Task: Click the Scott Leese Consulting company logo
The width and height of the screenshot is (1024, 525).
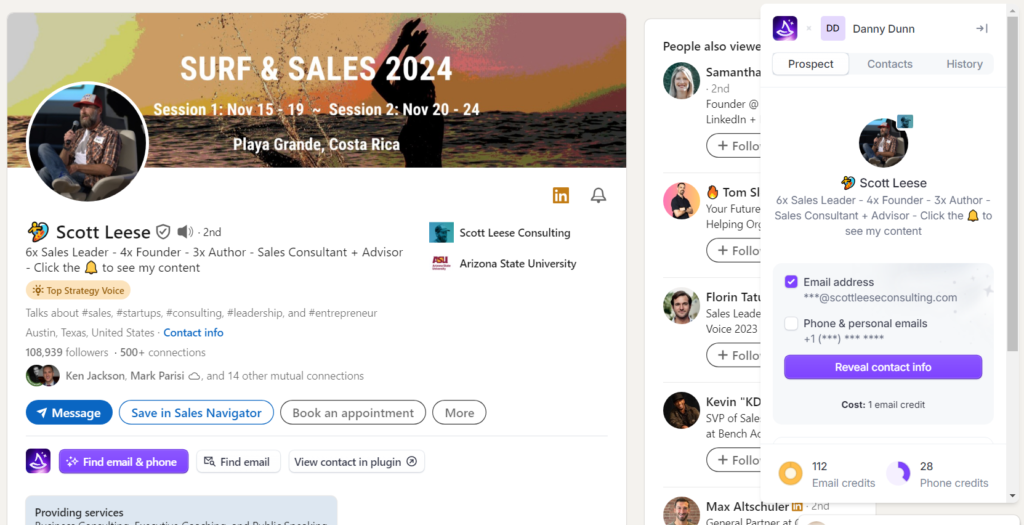Action: coord(441,232)
